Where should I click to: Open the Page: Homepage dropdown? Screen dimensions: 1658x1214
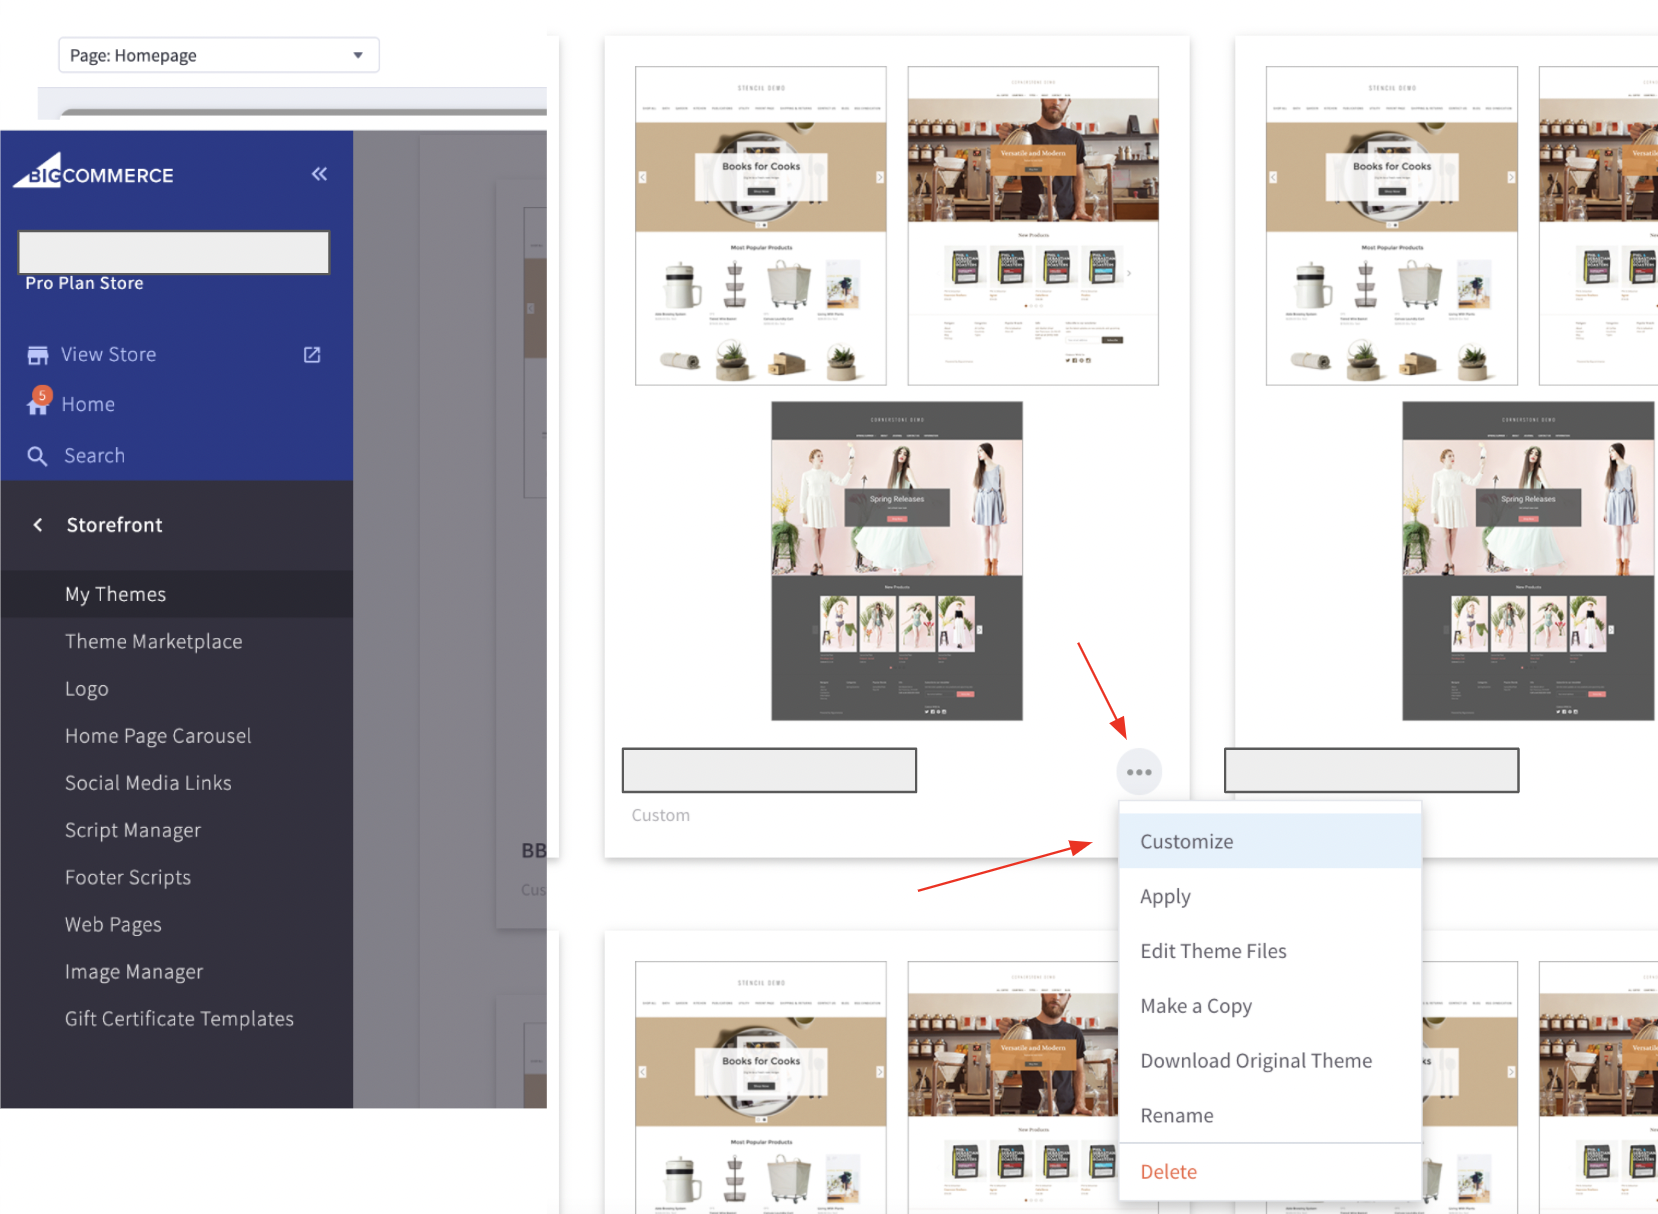point(218,55)
